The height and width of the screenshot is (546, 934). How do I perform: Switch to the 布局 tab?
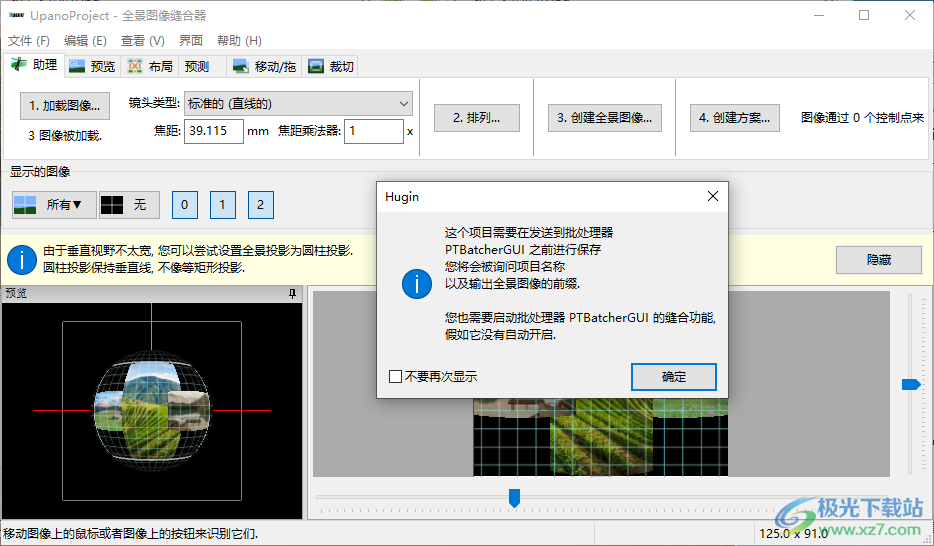tap(150, 66)
